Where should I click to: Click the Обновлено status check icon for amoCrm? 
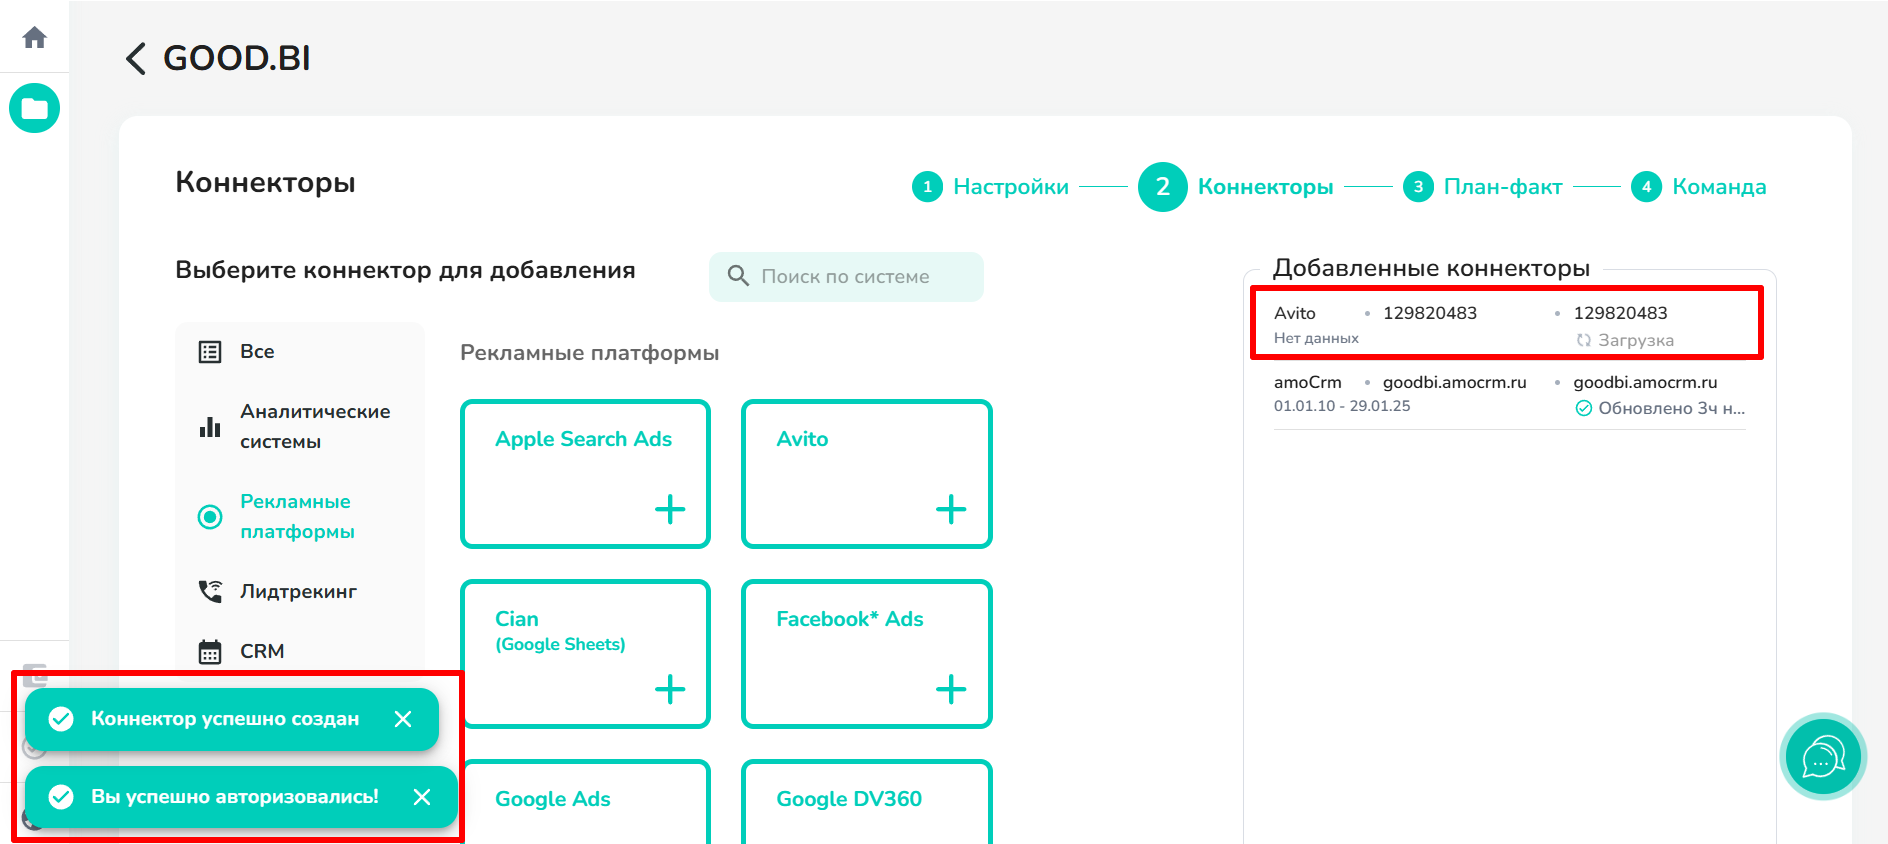pyautogui.click(x=1584, y=408)
